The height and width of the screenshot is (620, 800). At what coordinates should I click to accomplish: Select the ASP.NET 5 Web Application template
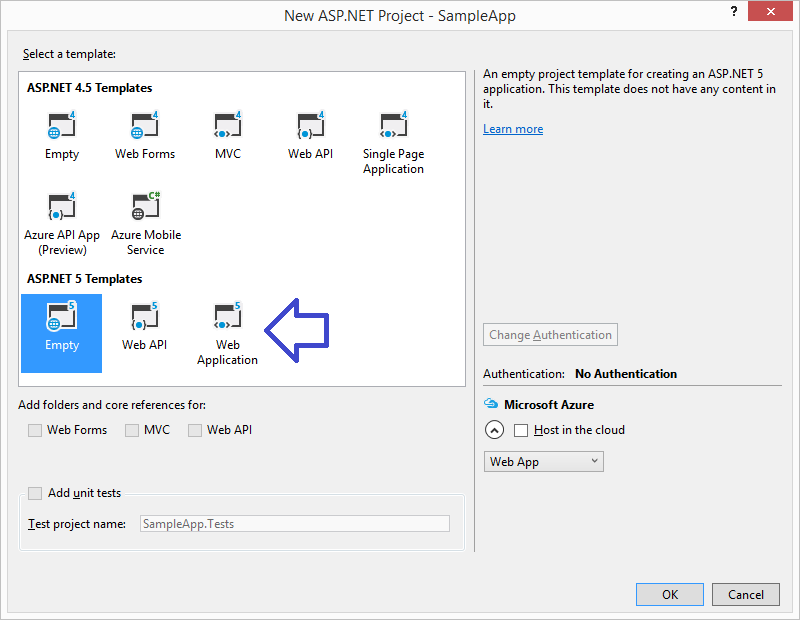coord(228,333)
